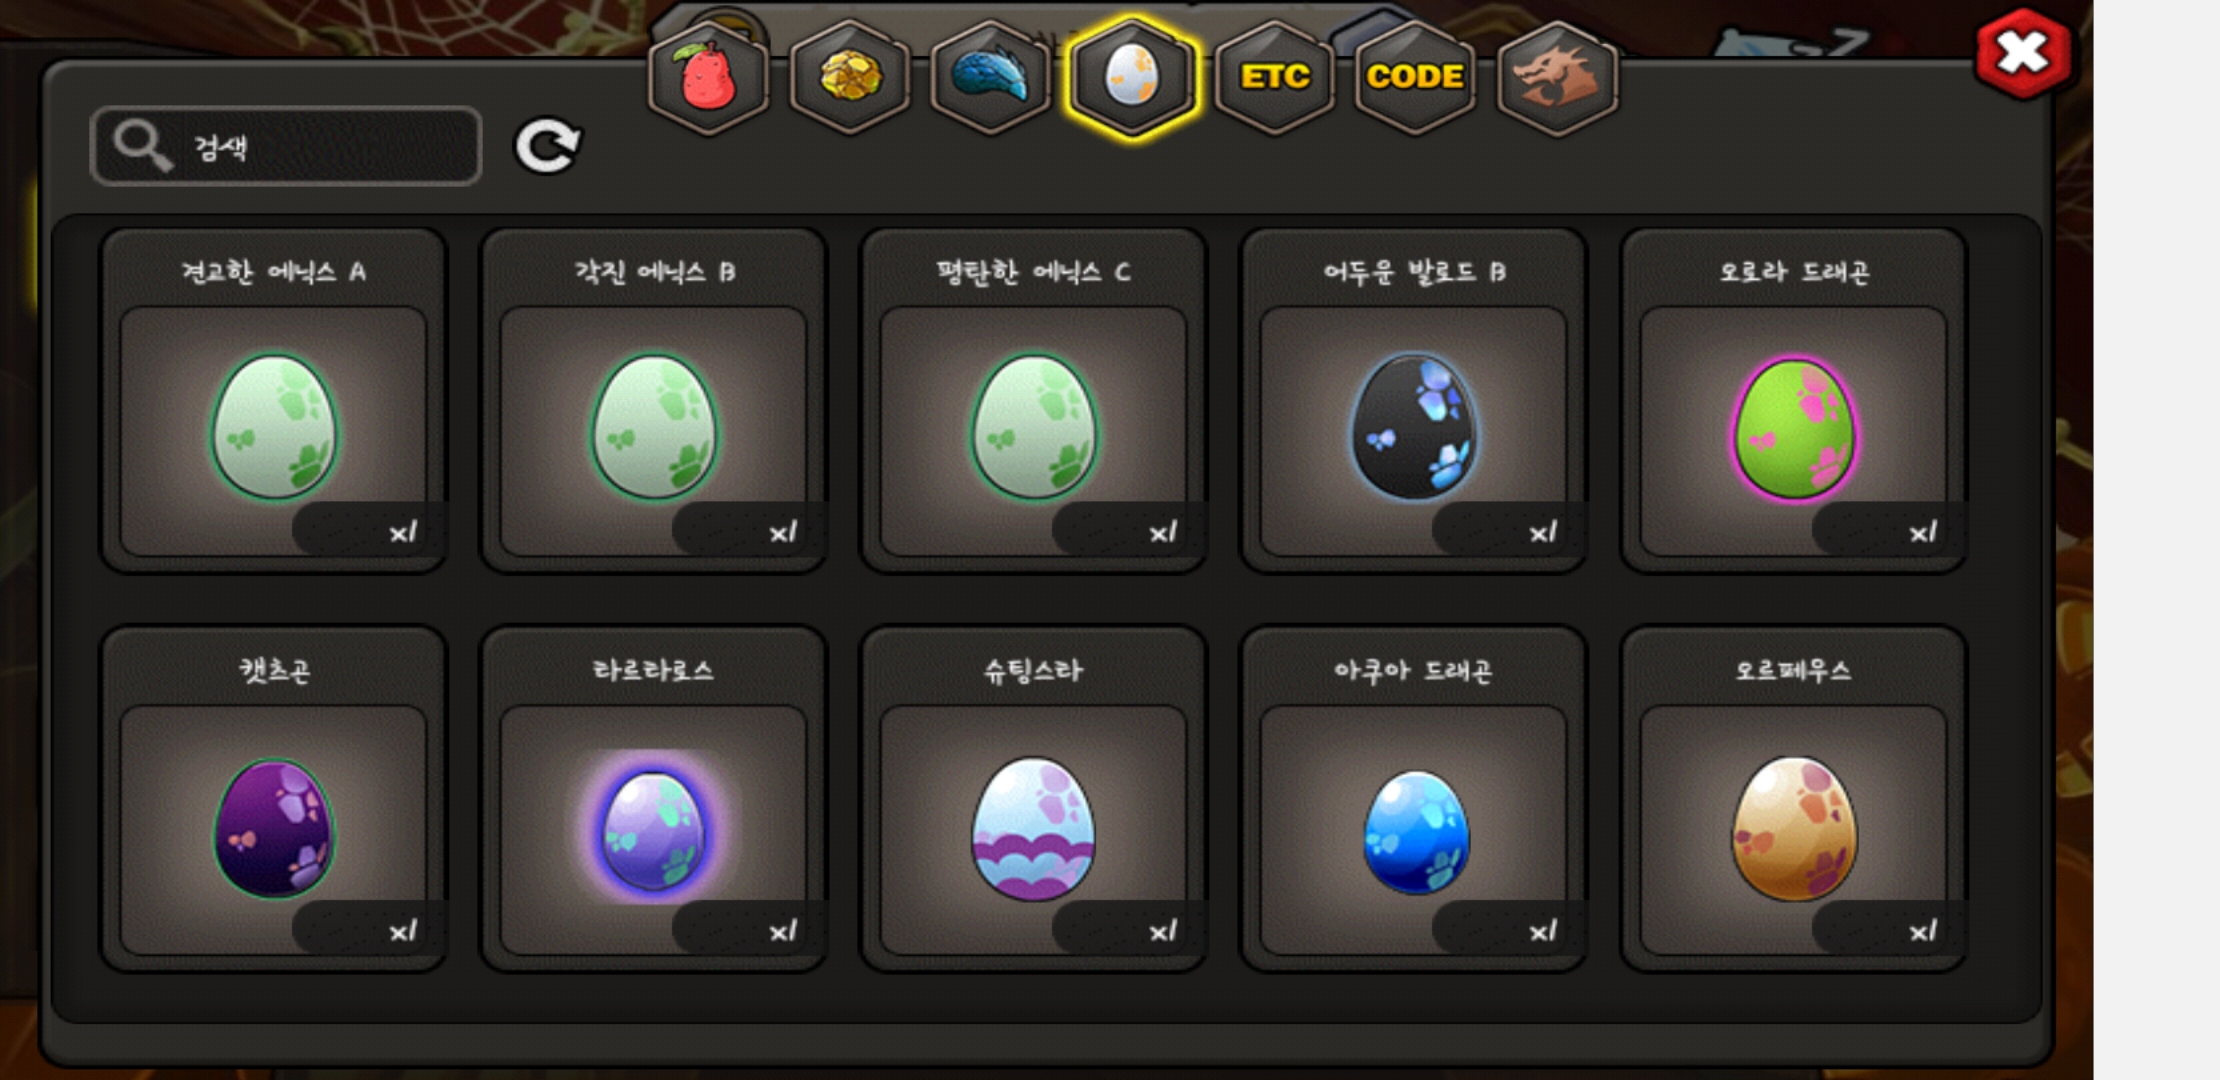Choose the glowing 타르타로스 egg
This screenshot has height=1080, width=2220.
653,799
